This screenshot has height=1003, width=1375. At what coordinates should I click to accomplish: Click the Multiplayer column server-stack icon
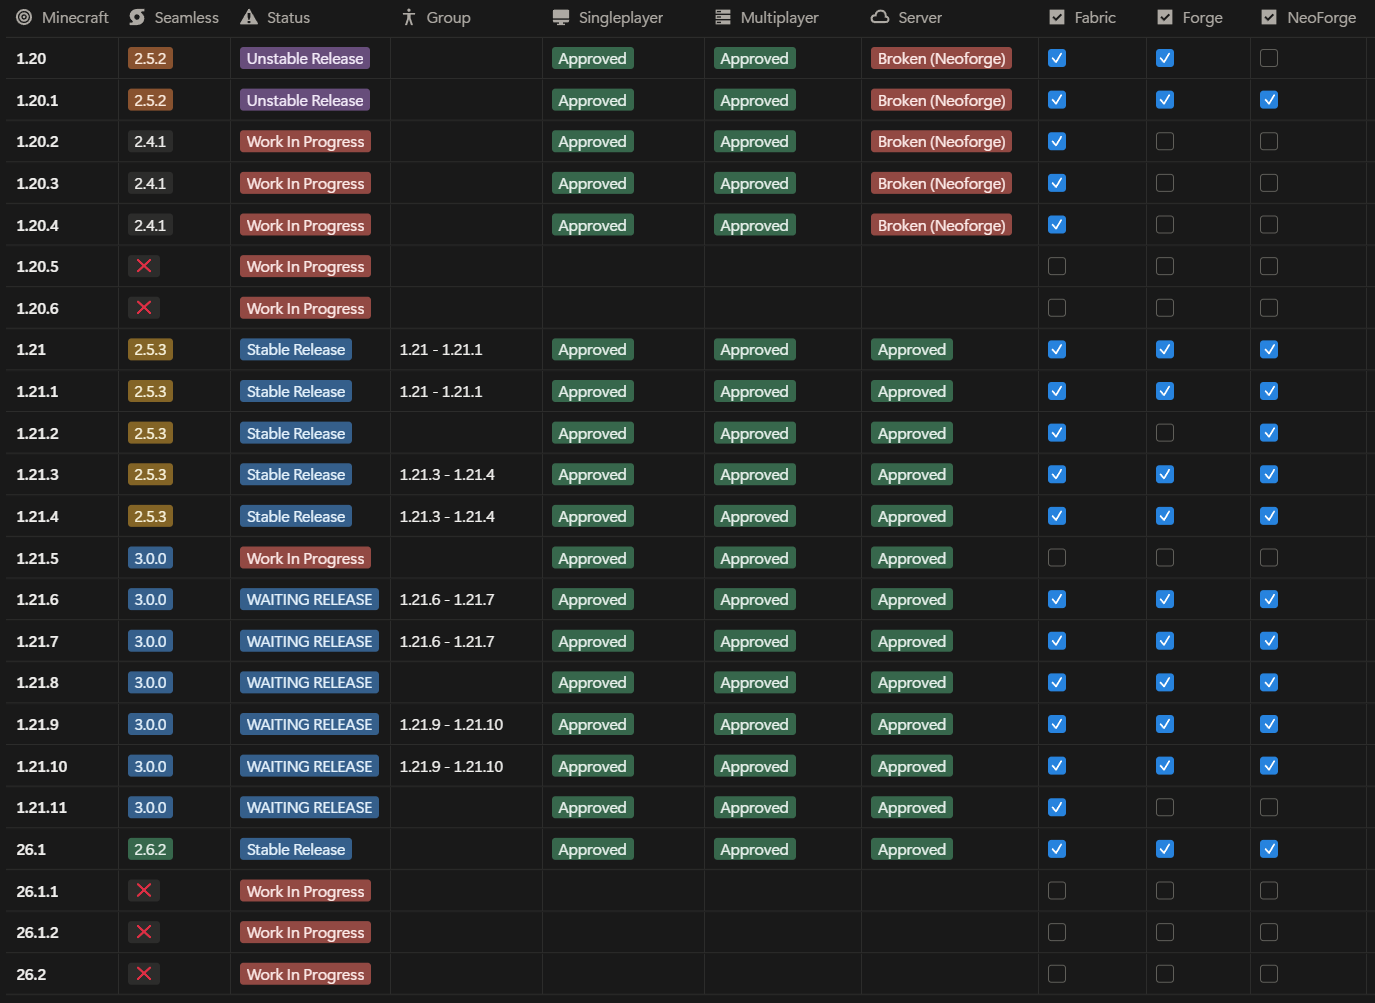[723, 17]
